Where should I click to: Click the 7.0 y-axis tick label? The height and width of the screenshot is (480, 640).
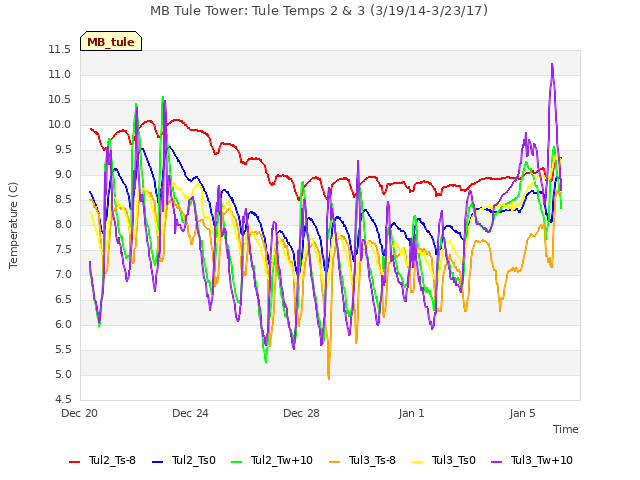(x=63, y=275)
